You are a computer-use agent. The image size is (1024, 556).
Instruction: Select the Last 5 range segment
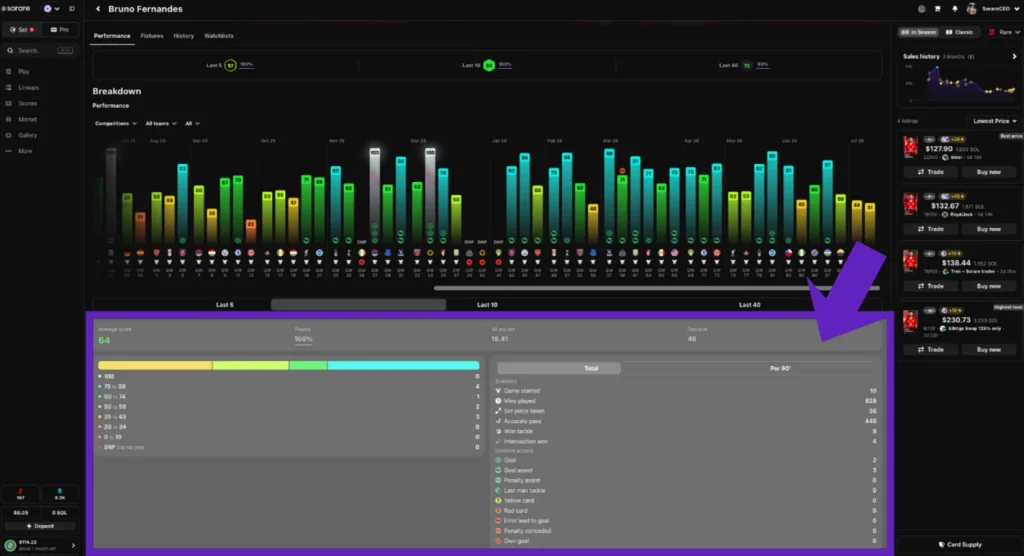click(x=225, y=305)
